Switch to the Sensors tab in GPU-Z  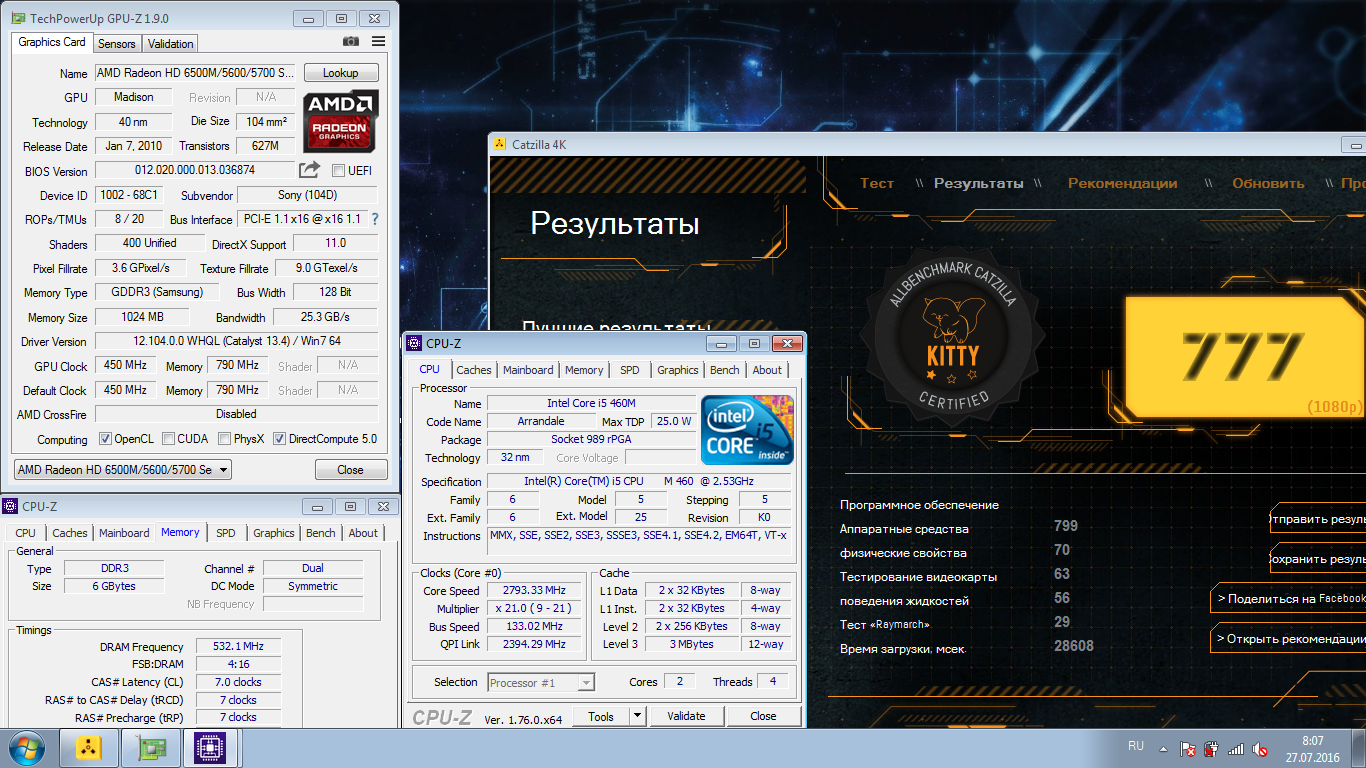[117, 43]
